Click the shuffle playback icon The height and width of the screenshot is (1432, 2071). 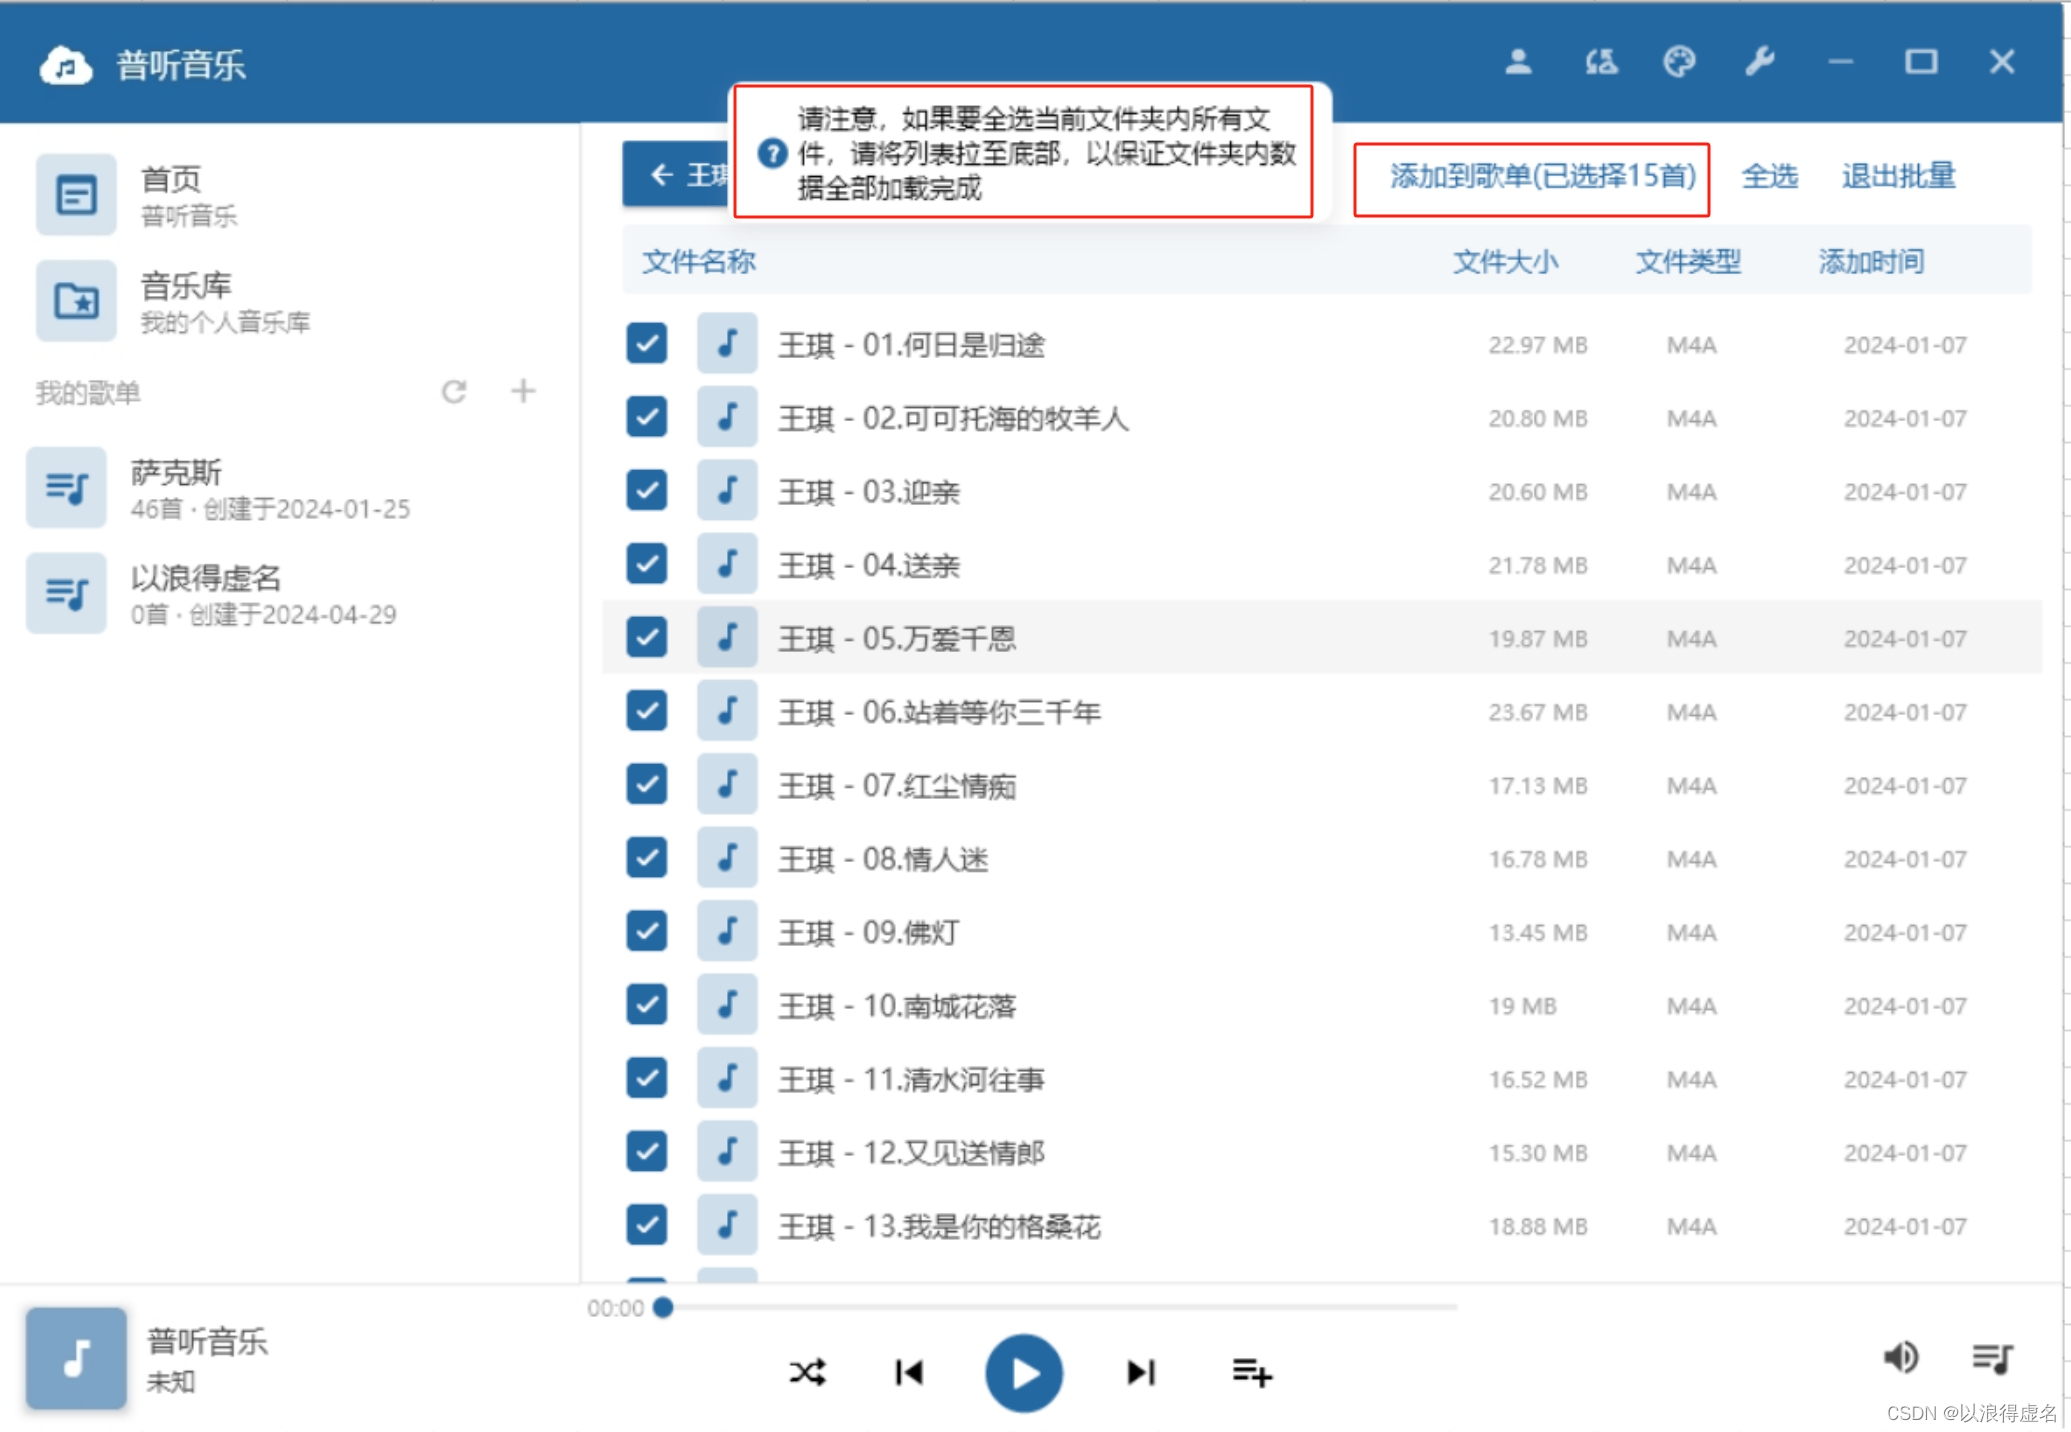pos(807,1372)
